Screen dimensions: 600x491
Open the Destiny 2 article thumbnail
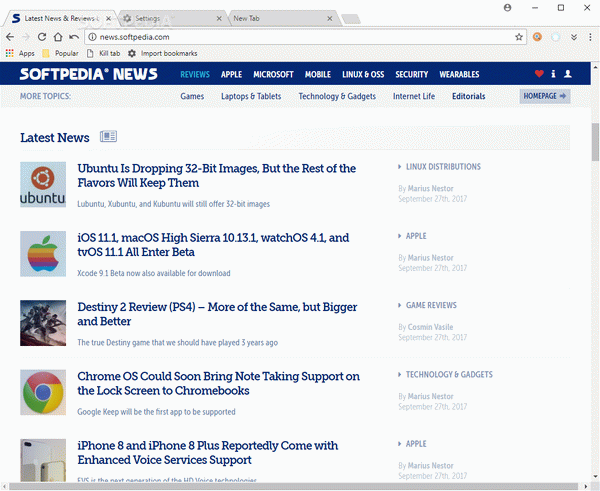(43, 323)
